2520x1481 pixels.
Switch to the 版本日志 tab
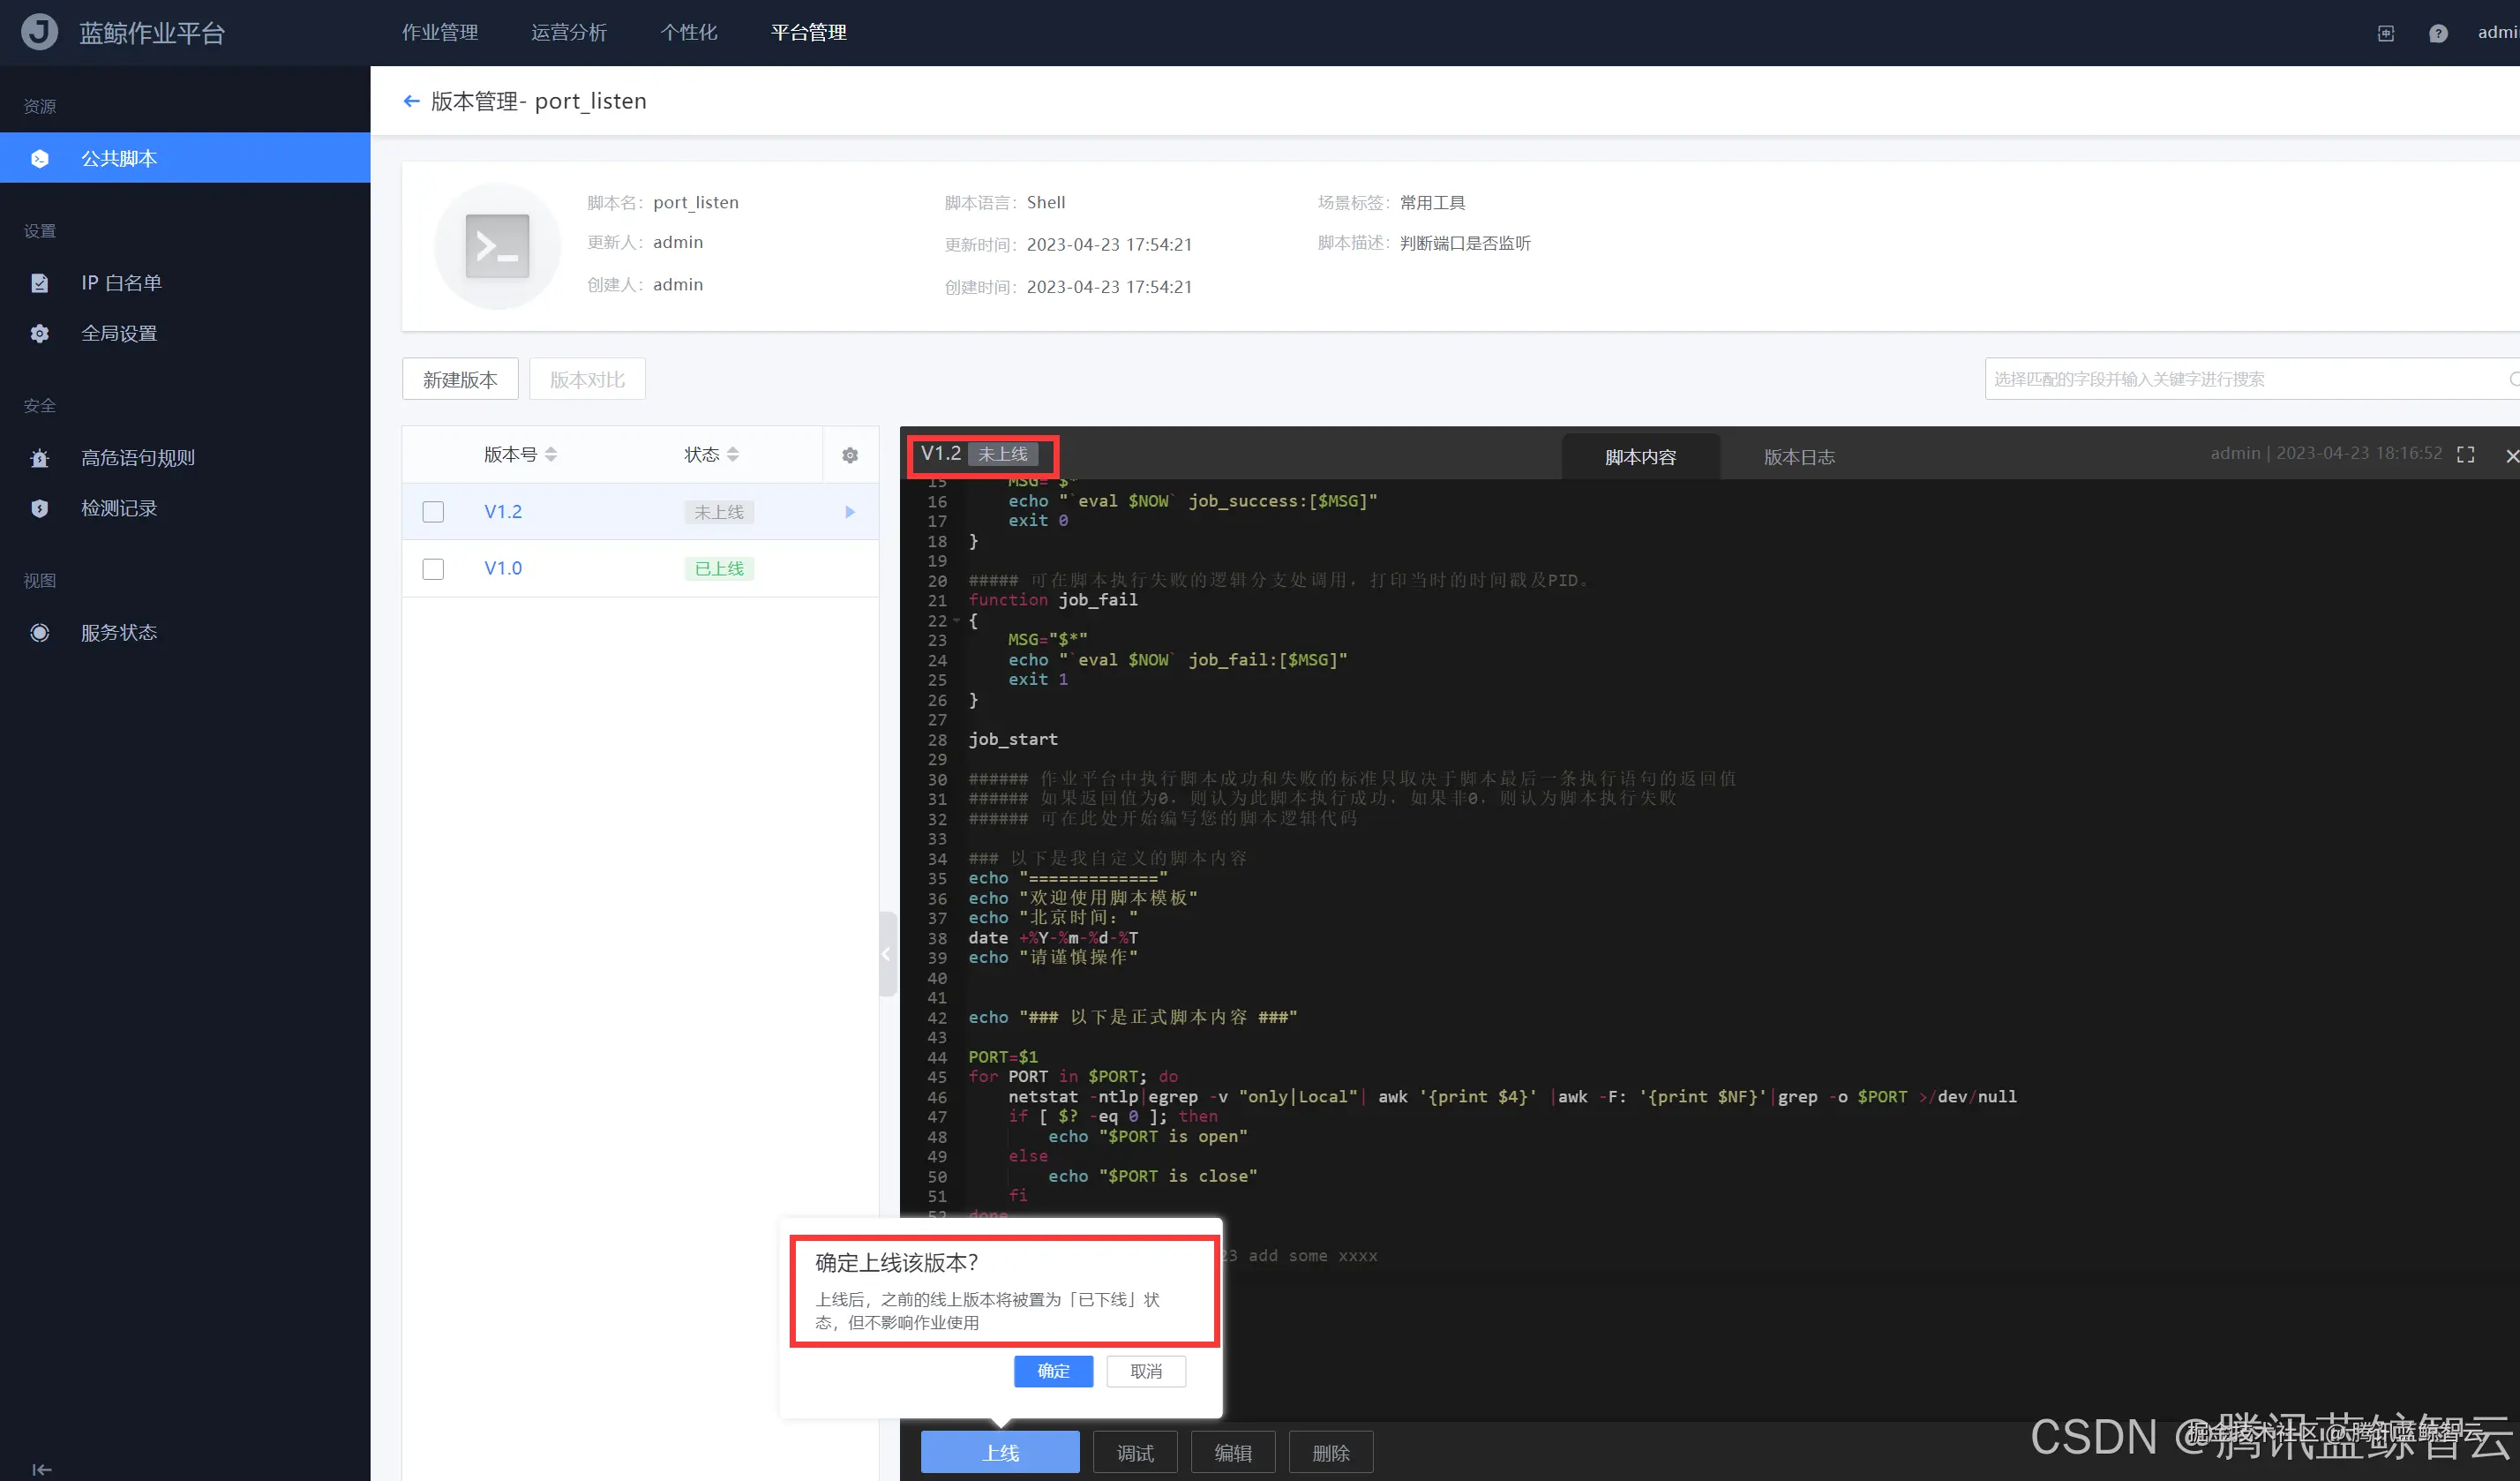click(x=1798, y=457)
